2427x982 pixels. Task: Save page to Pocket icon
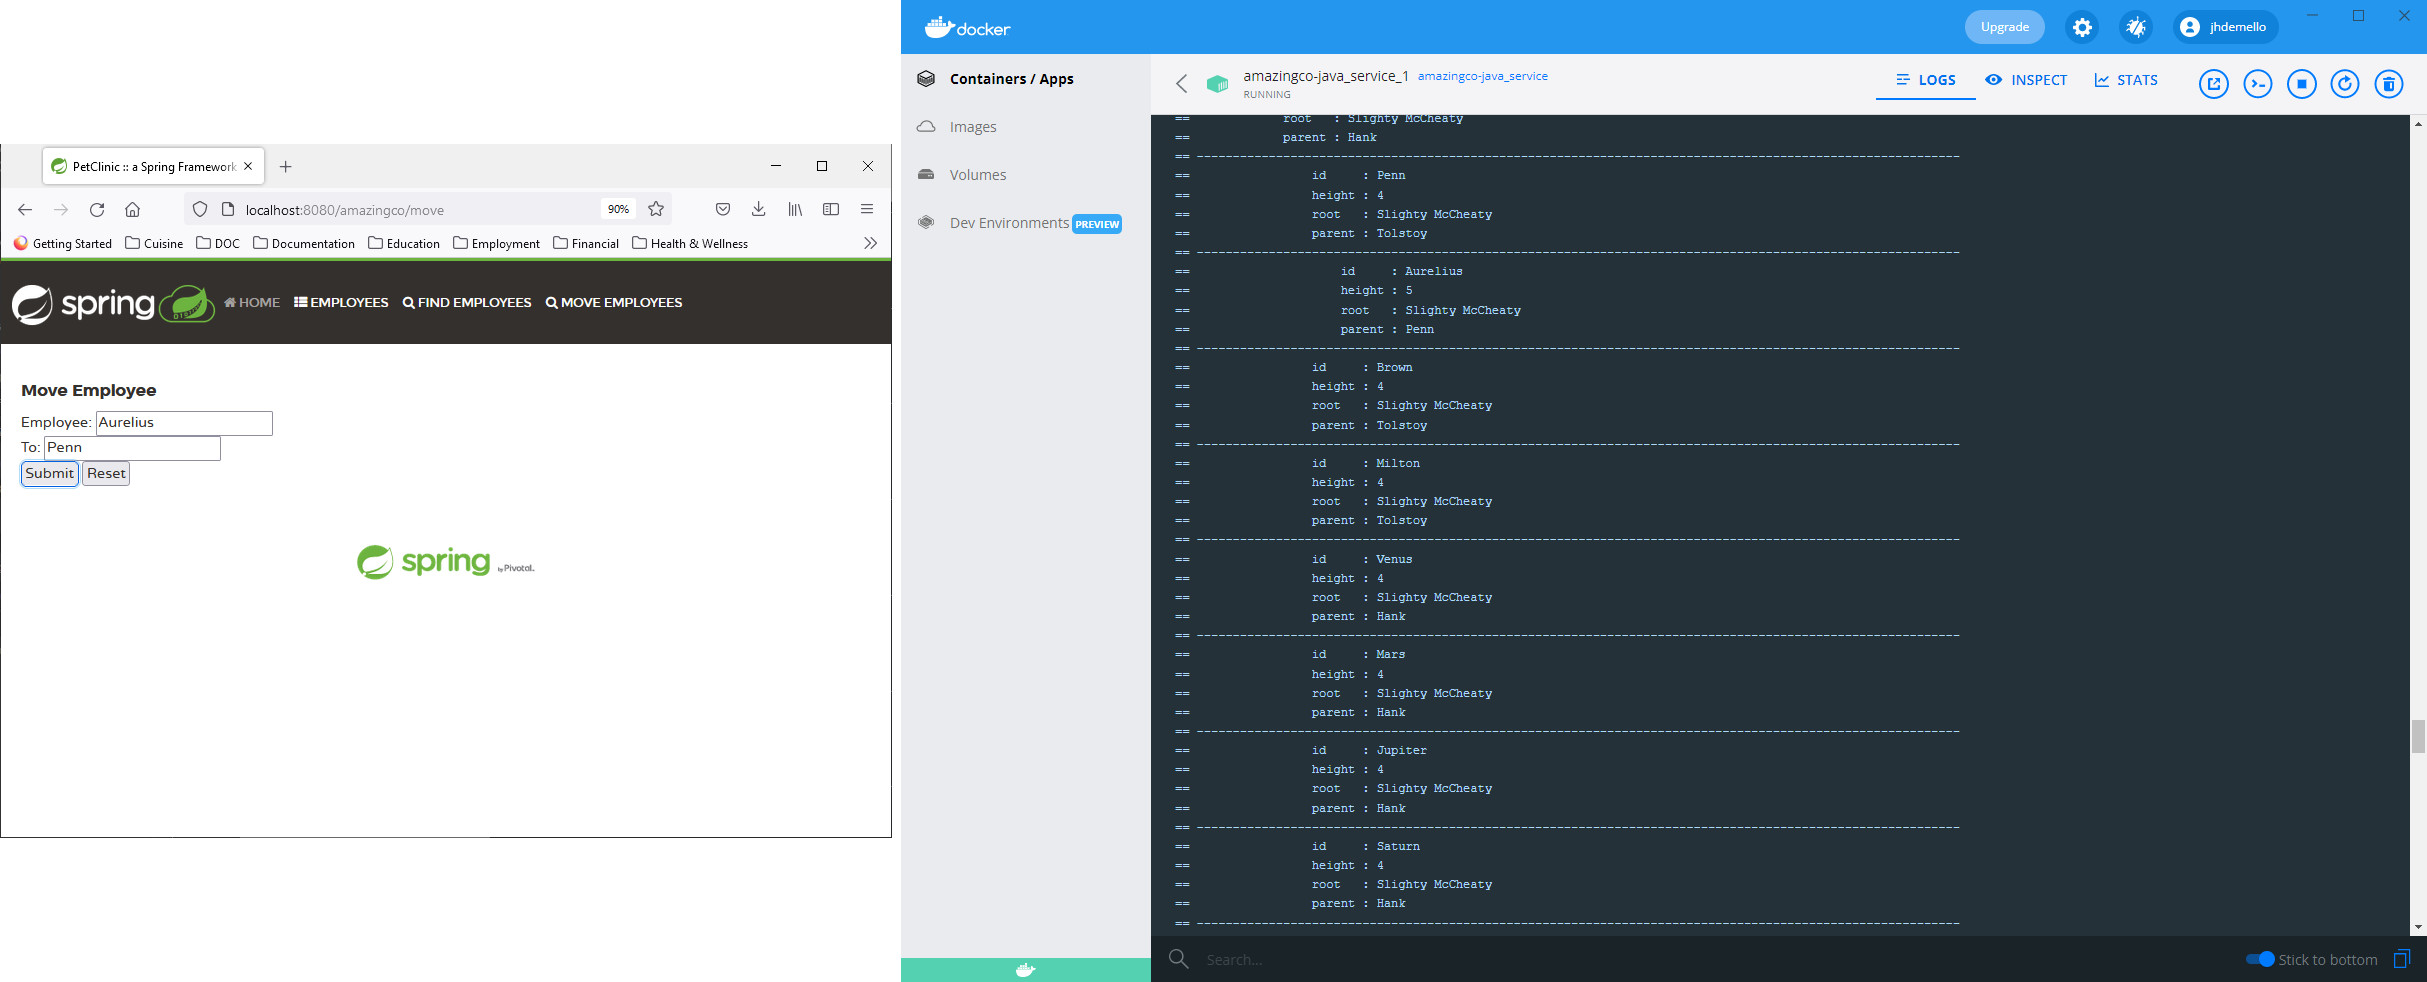point(723,209)
